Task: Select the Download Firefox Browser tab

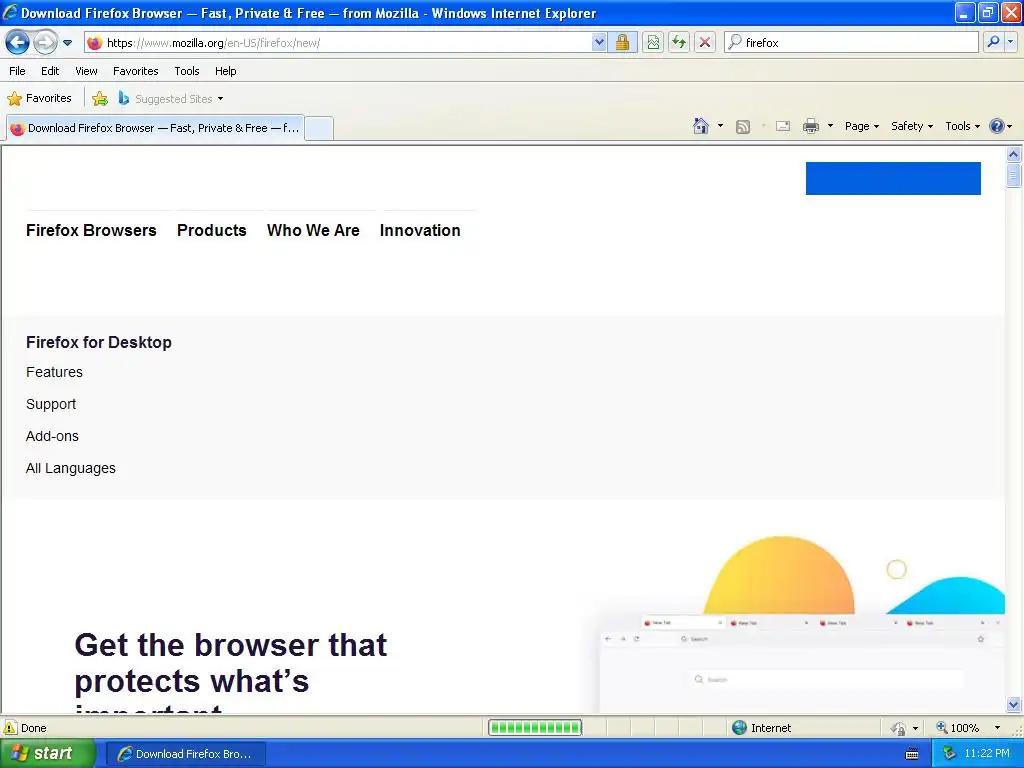Action: tap(155, 128)
